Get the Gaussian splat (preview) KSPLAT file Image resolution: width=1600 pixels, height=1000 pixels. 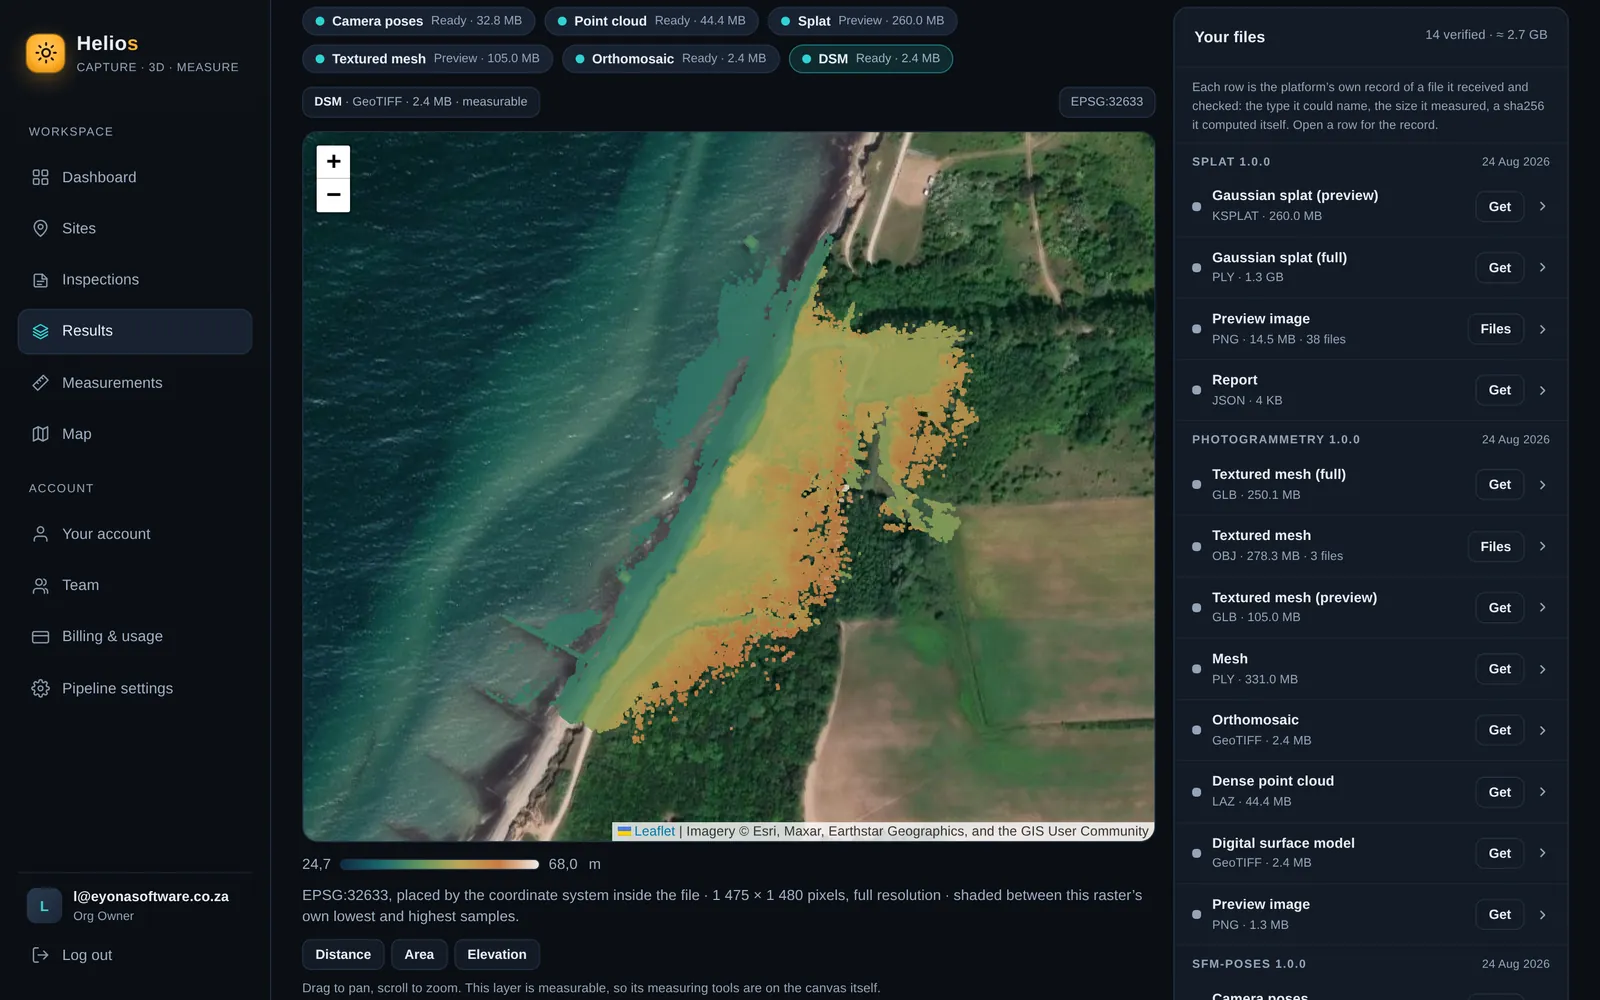1499,207
